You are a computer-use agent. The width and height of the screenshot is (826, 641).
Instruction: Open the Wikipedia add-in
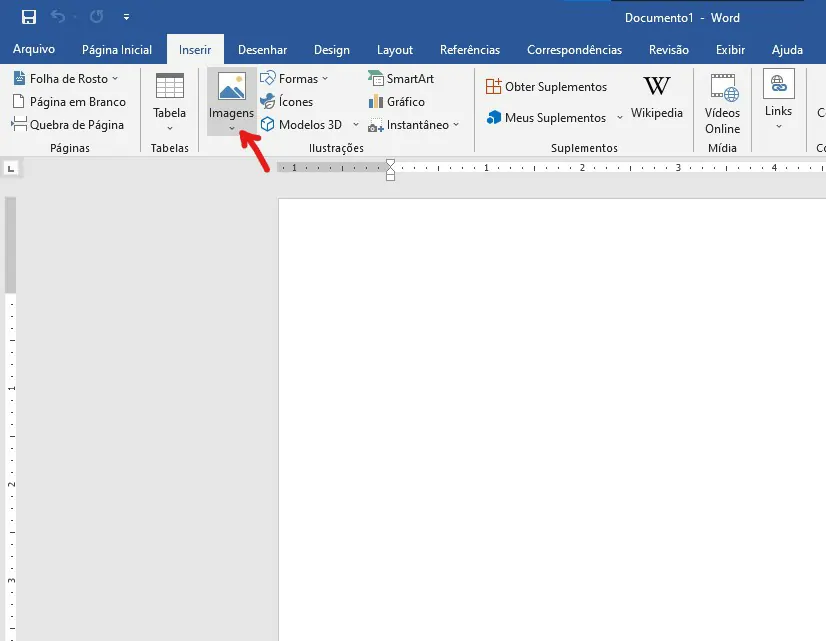[x=656, y=97]
